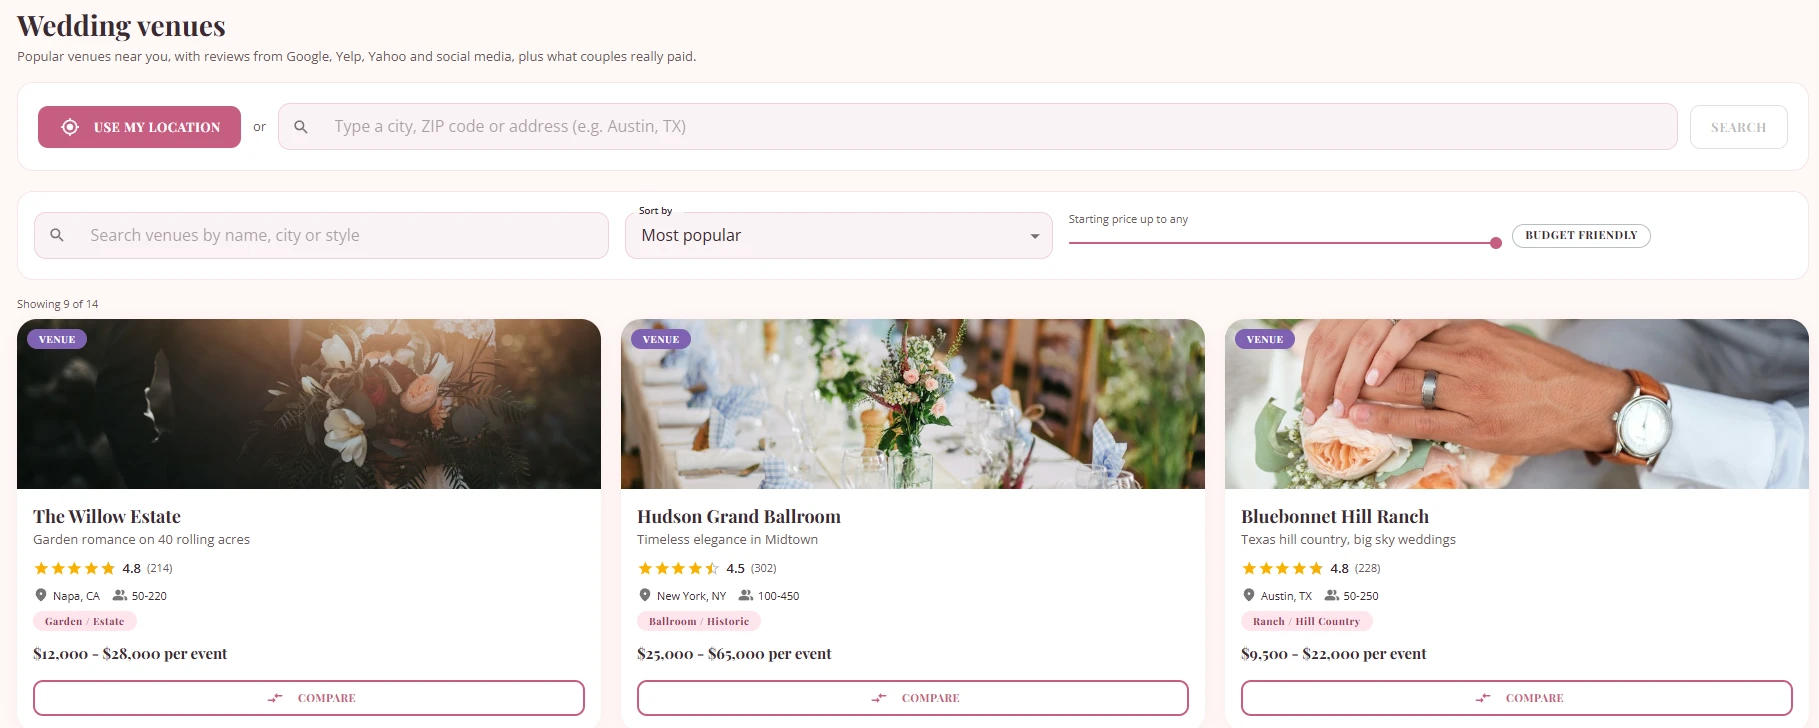Viewport: 1819px width, 728px height.
Task: Click Hudson Grand Ballroom 4.5 star rating
Action: pyautogui.click(x=679, y=568)
